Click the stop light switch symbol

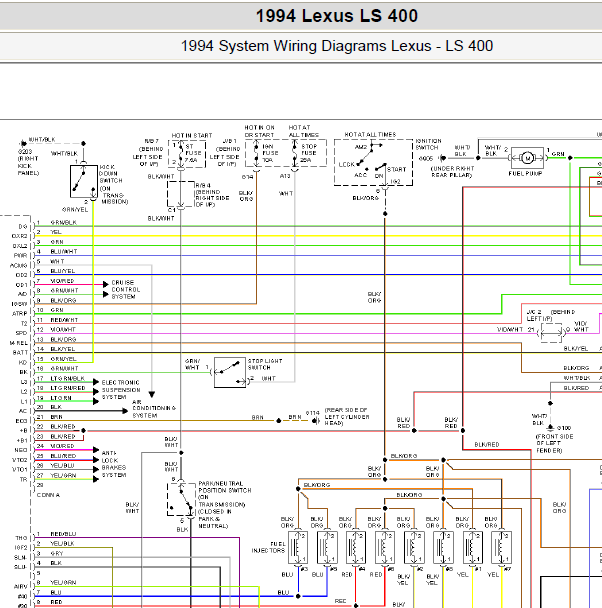(230, 372)
